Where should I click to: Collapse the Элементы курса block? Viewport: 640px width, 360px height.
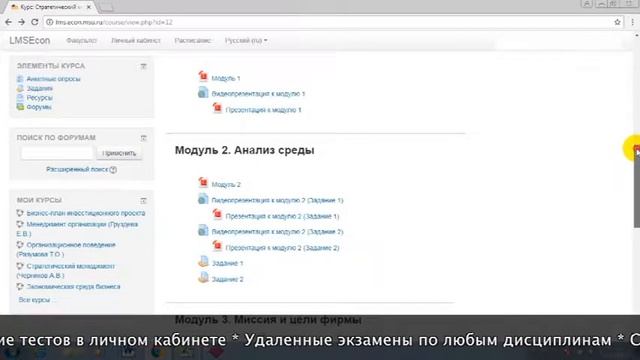143,66
